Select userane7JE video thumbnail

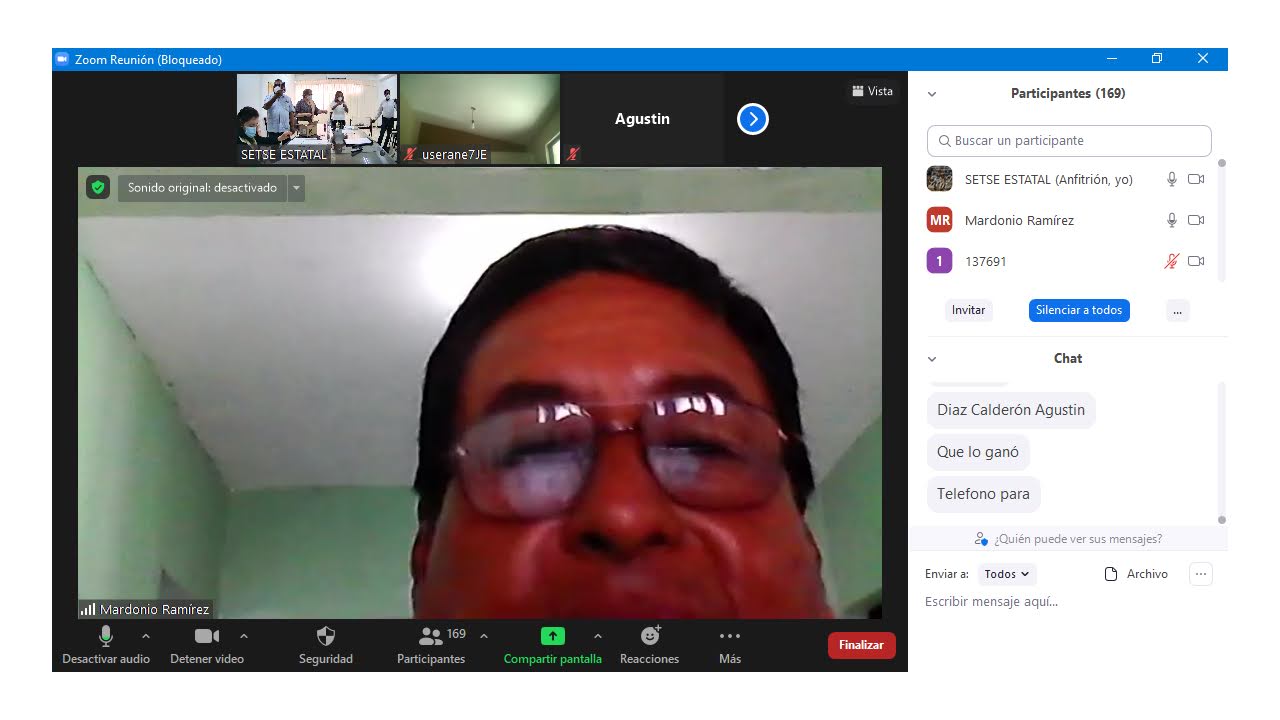point(480,119)
